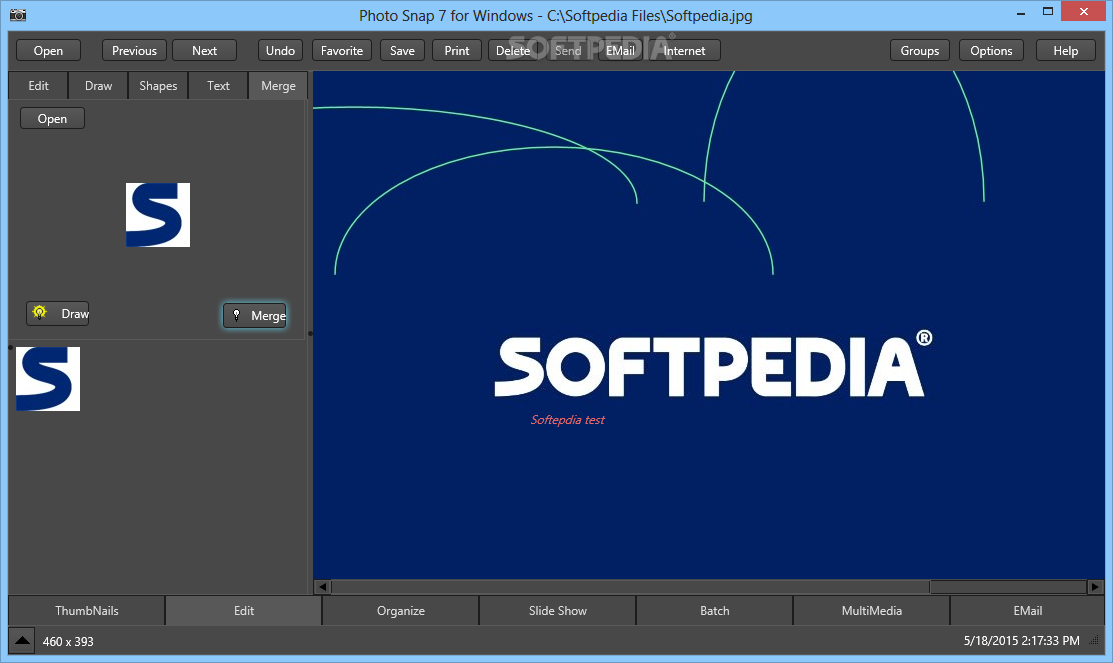
Task: Switch to the Slide Show bottom tab
Action: (x=557, y=610)
